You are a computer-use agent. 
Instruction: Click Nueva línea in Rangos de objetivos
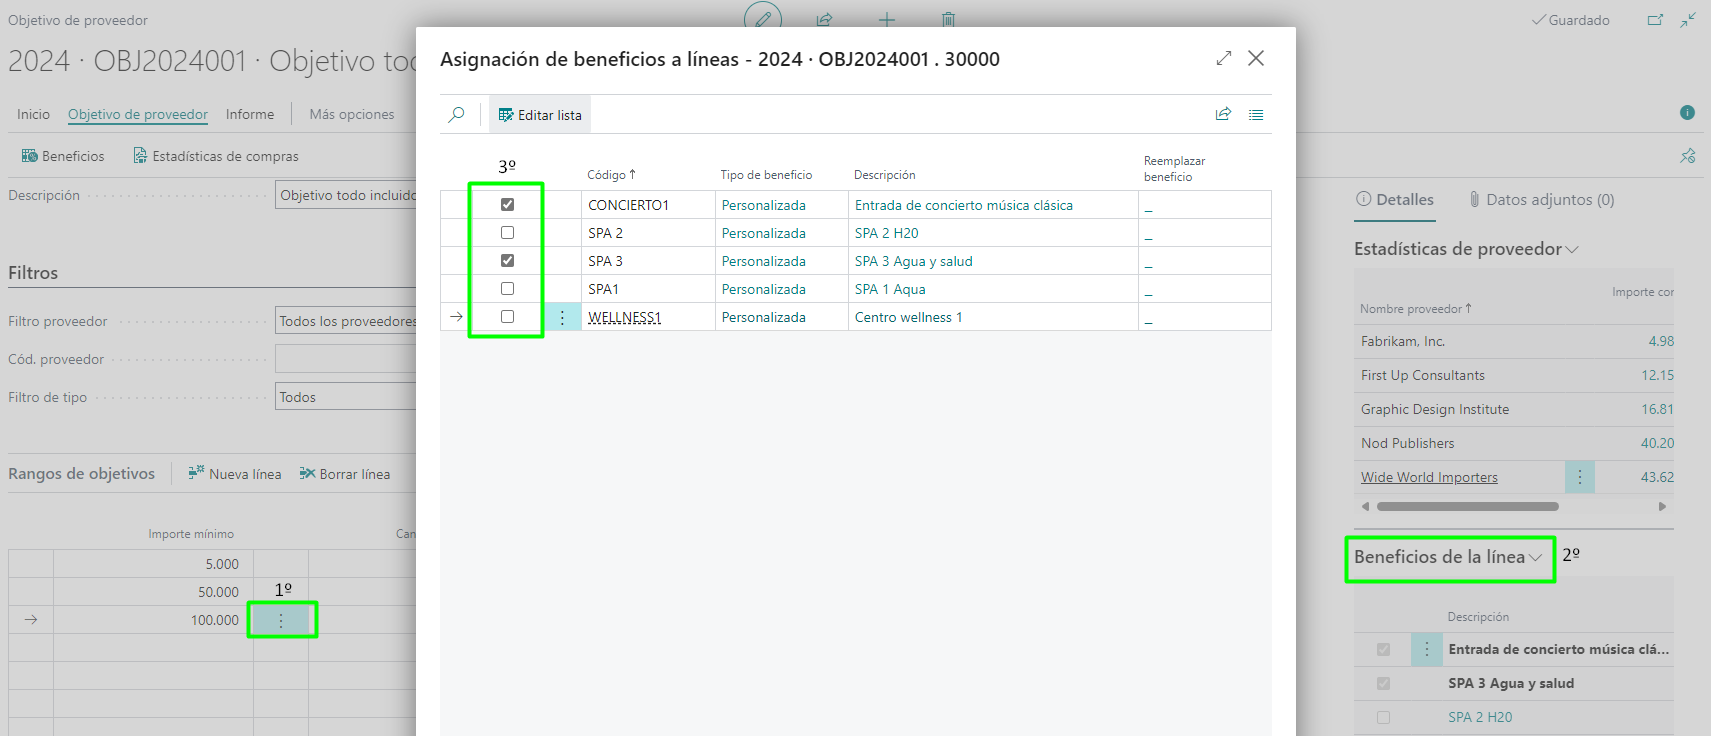coord(235,474)
